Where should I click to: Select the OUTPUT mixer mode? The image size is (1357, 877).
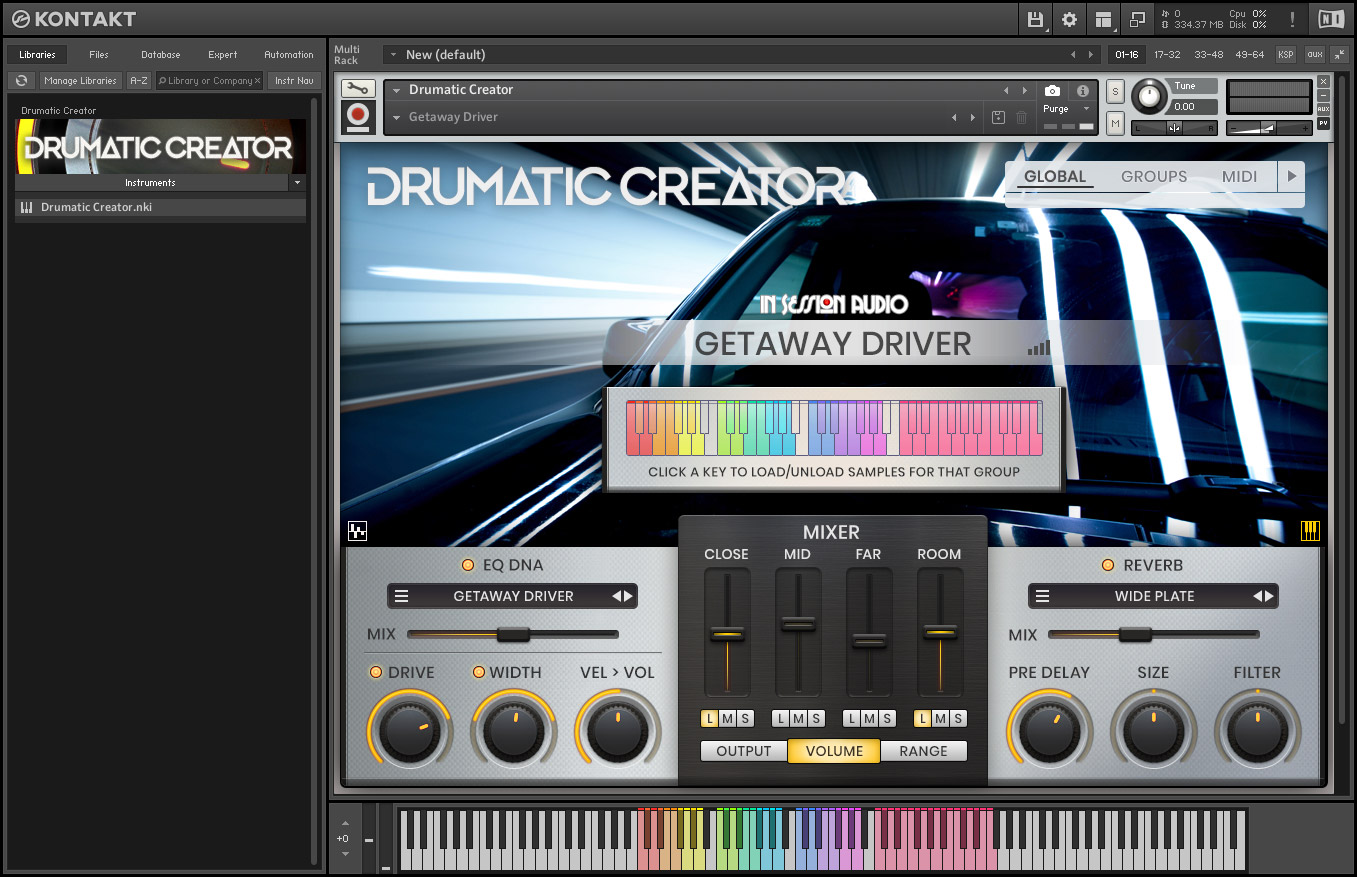[744, 751]
